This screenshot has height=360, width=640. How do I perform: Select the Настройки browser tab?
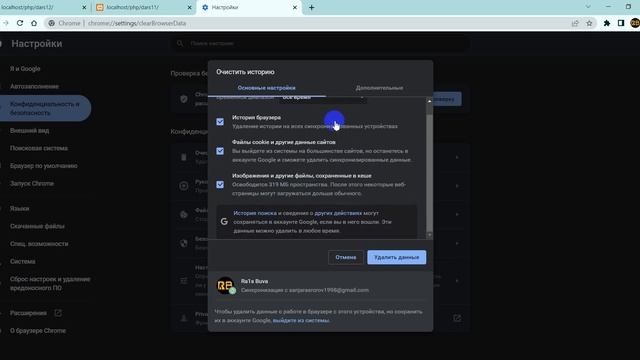(249, 7)
